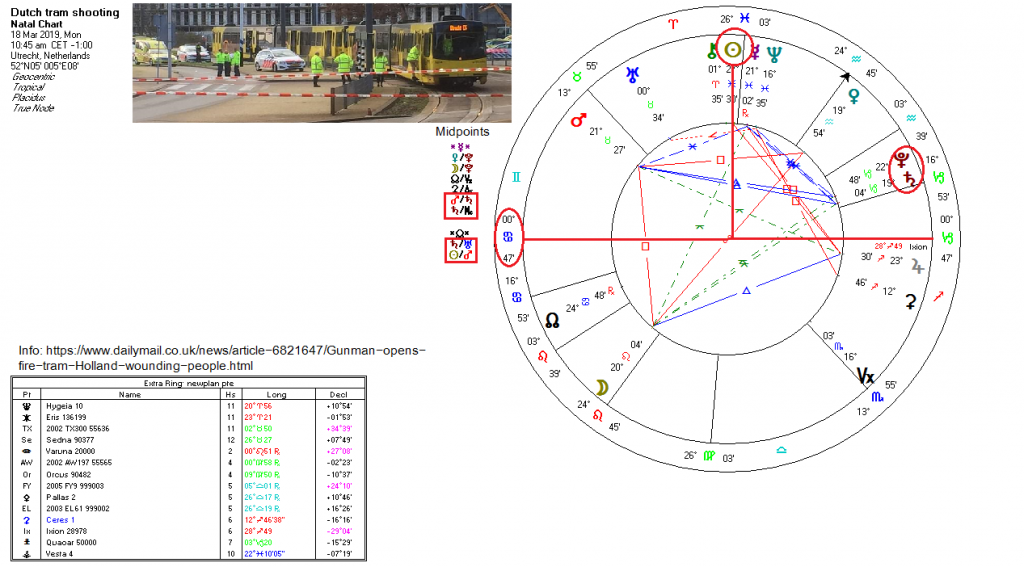This screenshot has height=567, width=1024.
Task: Select the green Venus glyph
Action: pos(853,95)
